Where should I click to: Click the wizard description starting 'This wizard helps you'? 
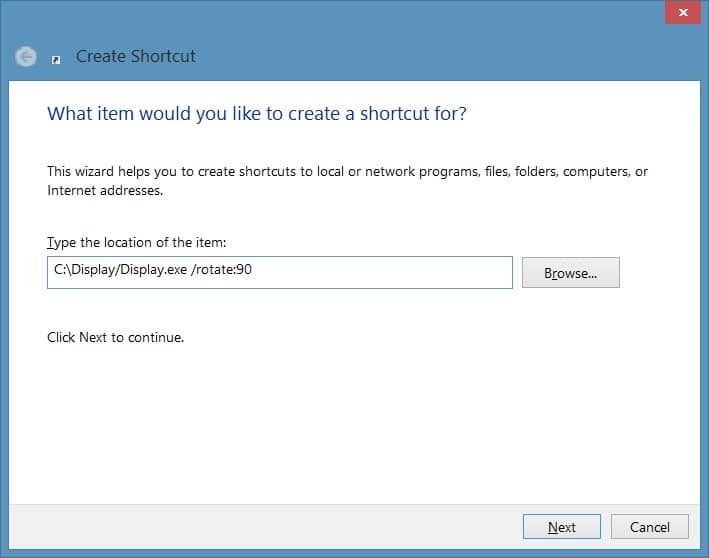pos(347,181)
